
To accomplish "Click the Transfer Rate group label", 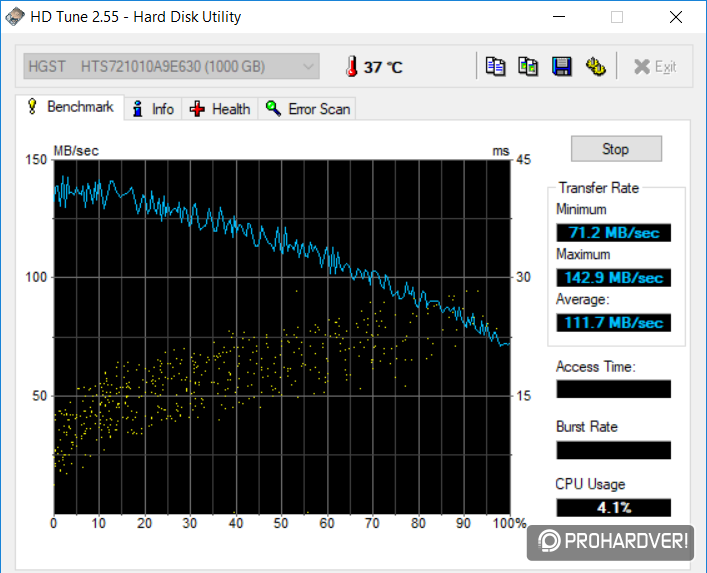I will (599, 188).
